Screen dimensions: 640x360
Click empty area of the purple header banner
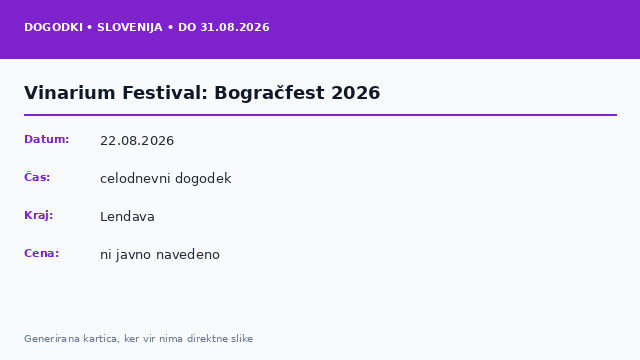(x=449, y=29)
